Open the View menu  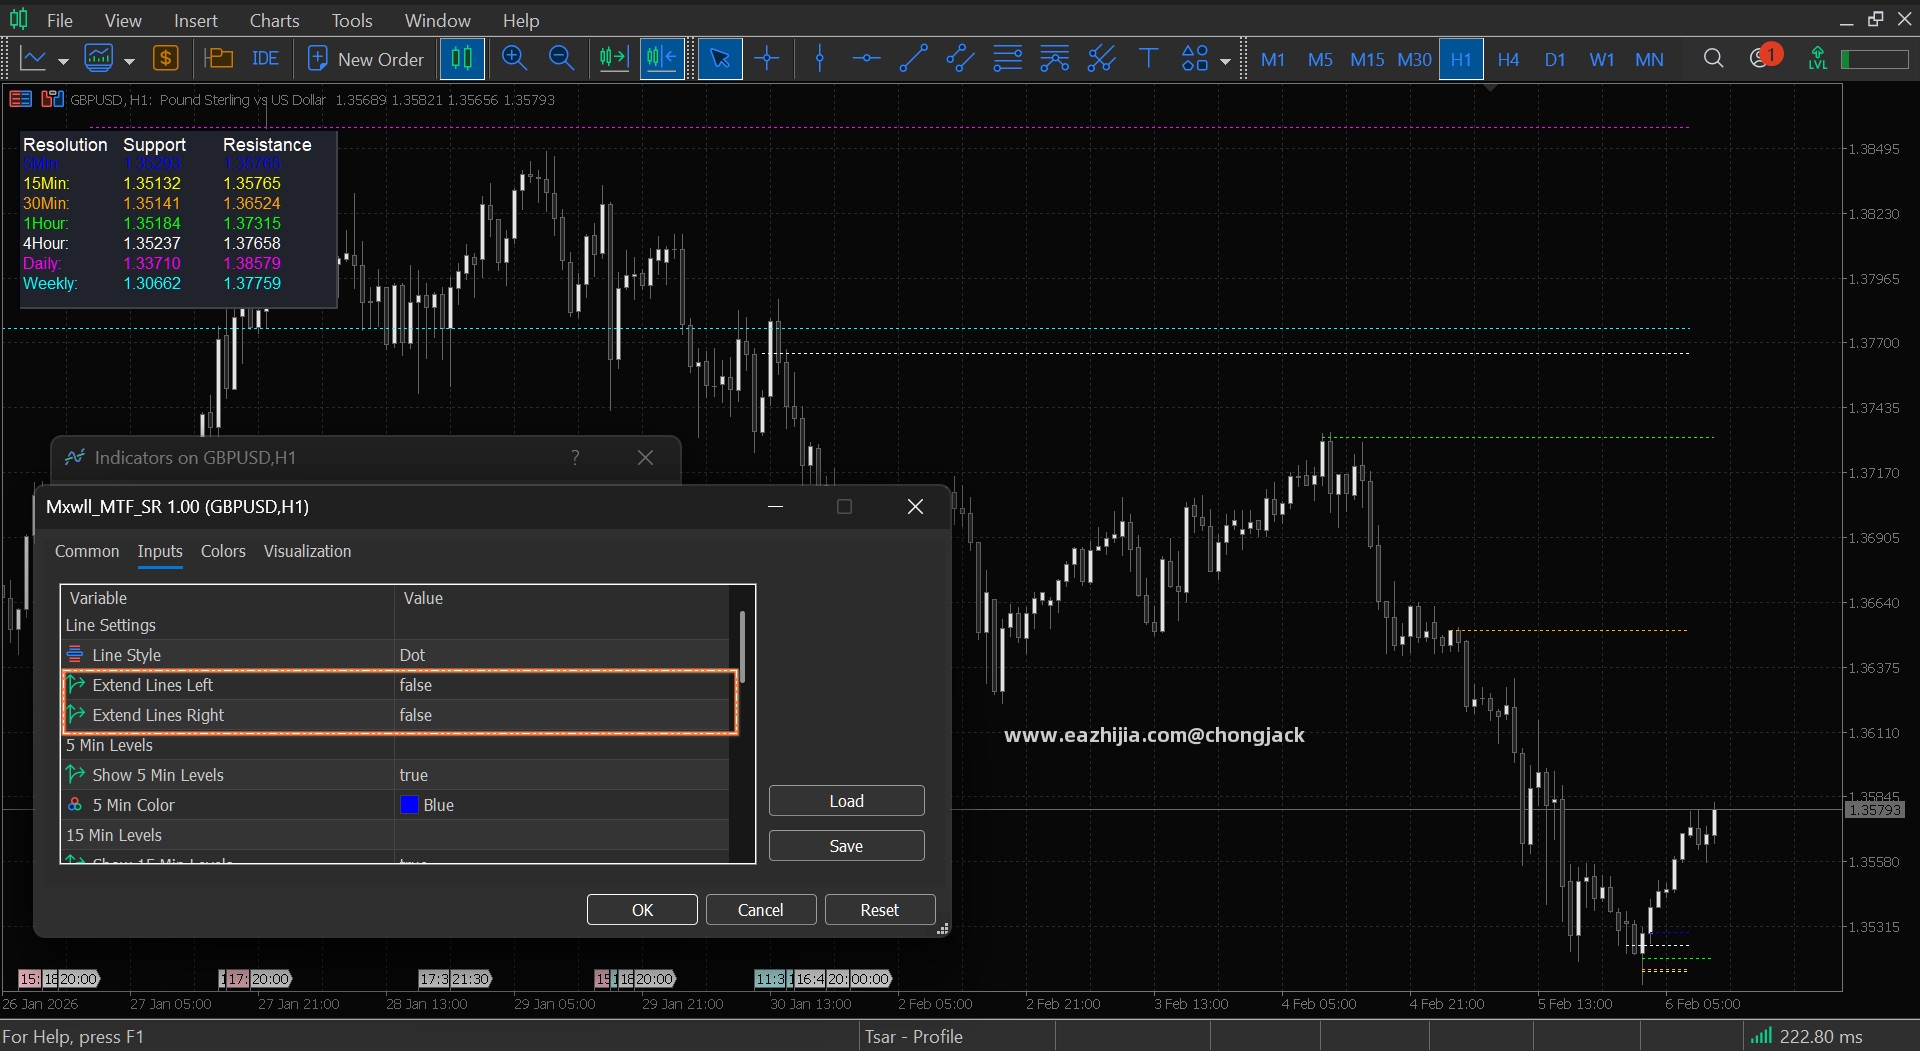click(123, 20)
